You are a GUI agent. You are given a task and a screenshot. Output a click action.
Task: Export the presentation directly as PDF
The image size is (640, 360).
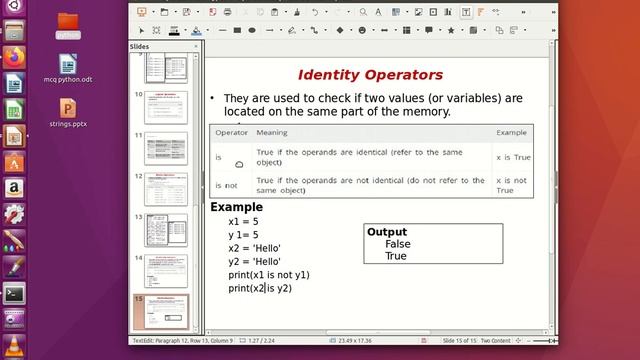point(213,12)
